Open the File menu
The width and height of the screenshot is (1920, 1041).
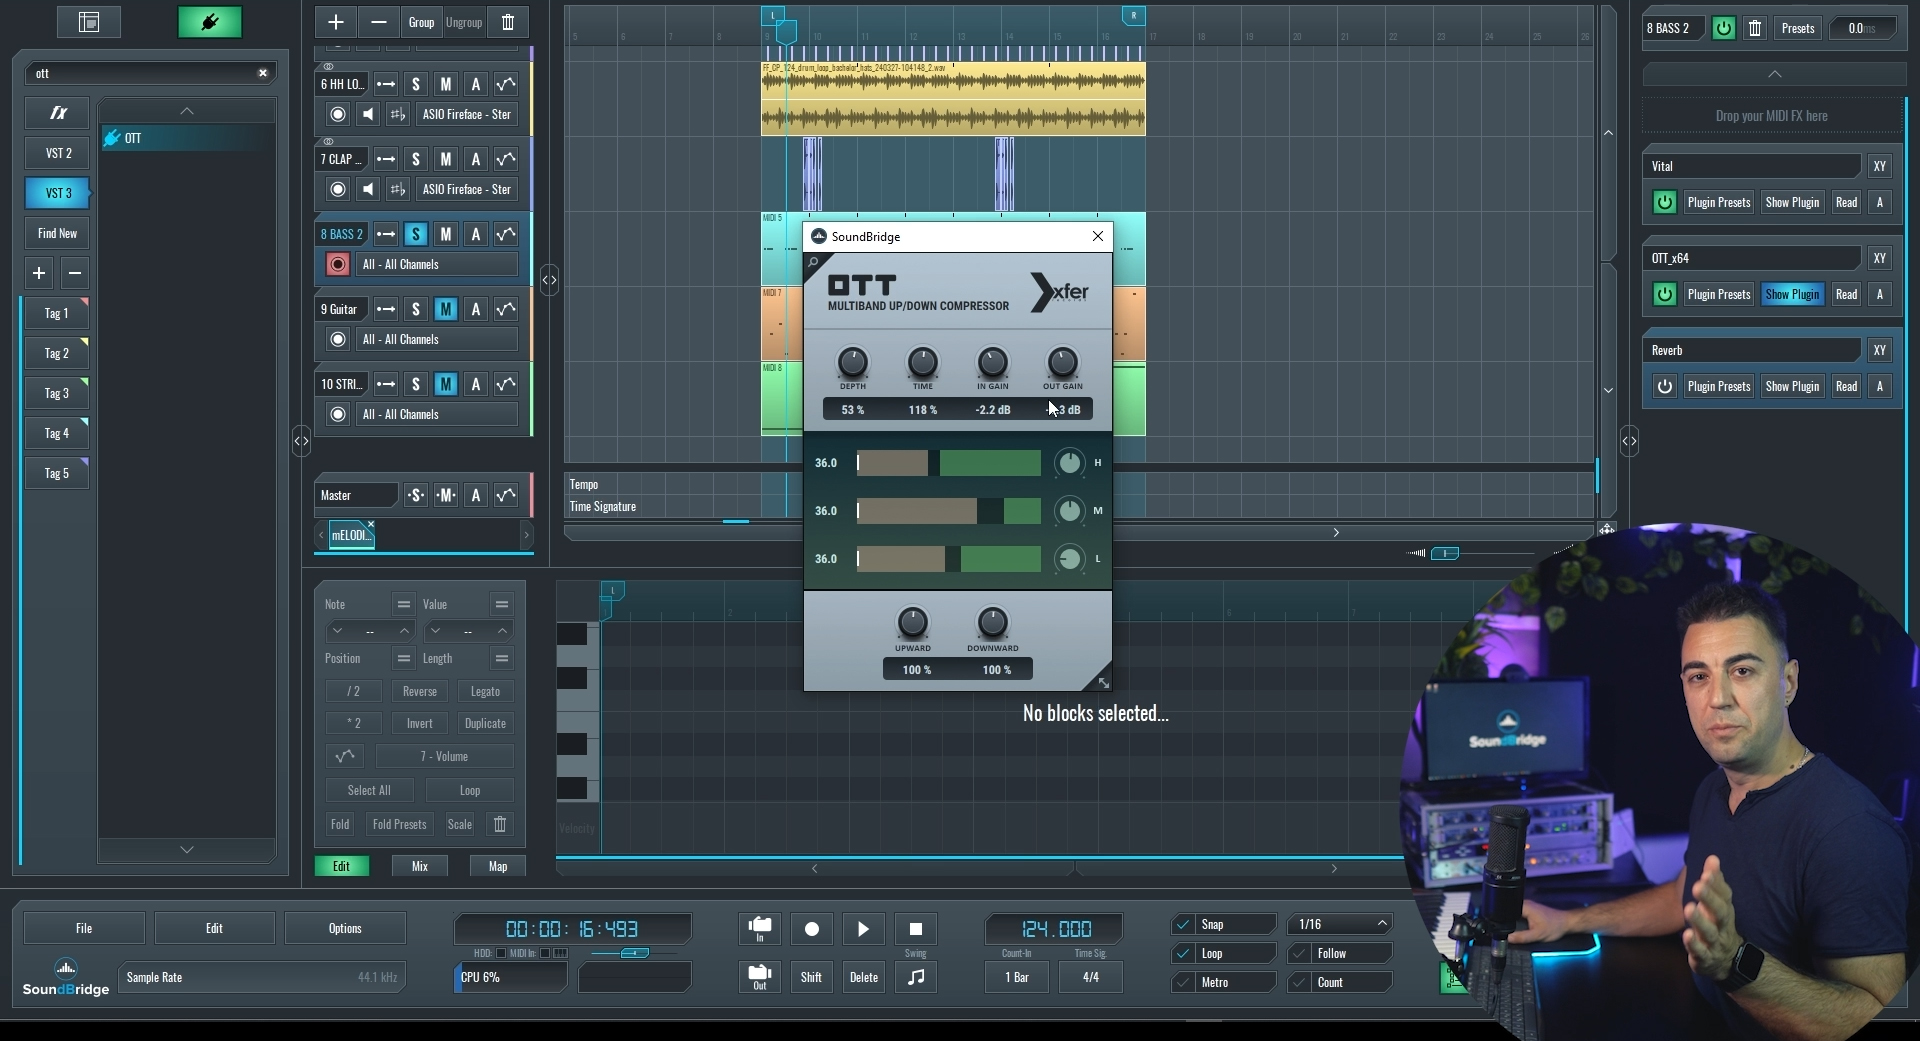pos(84,928)
